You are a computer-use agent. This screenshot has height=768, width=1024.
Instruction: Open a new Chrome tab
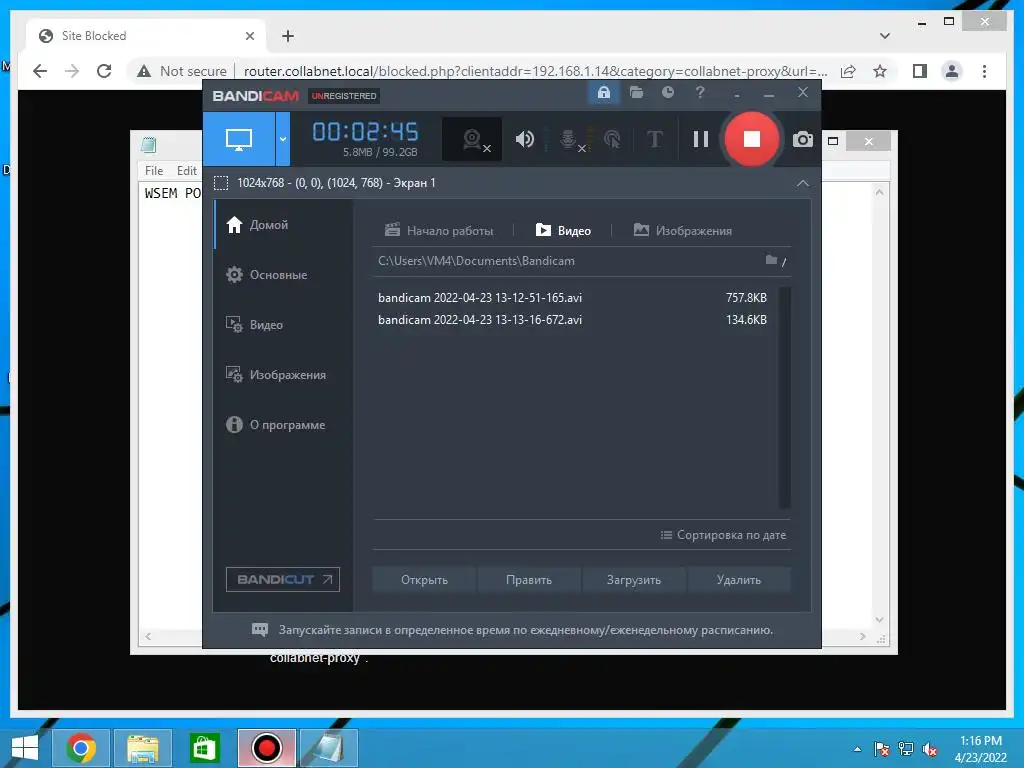(288, 36)
